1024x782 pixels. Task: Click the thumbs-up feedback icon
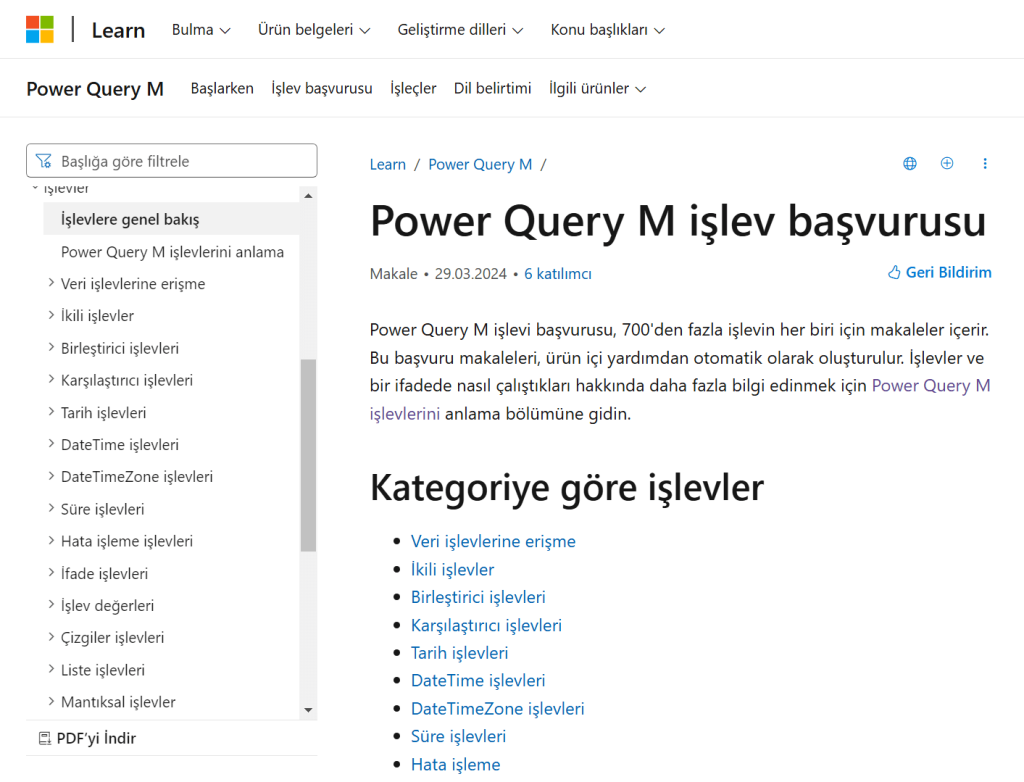pos(894,272)
